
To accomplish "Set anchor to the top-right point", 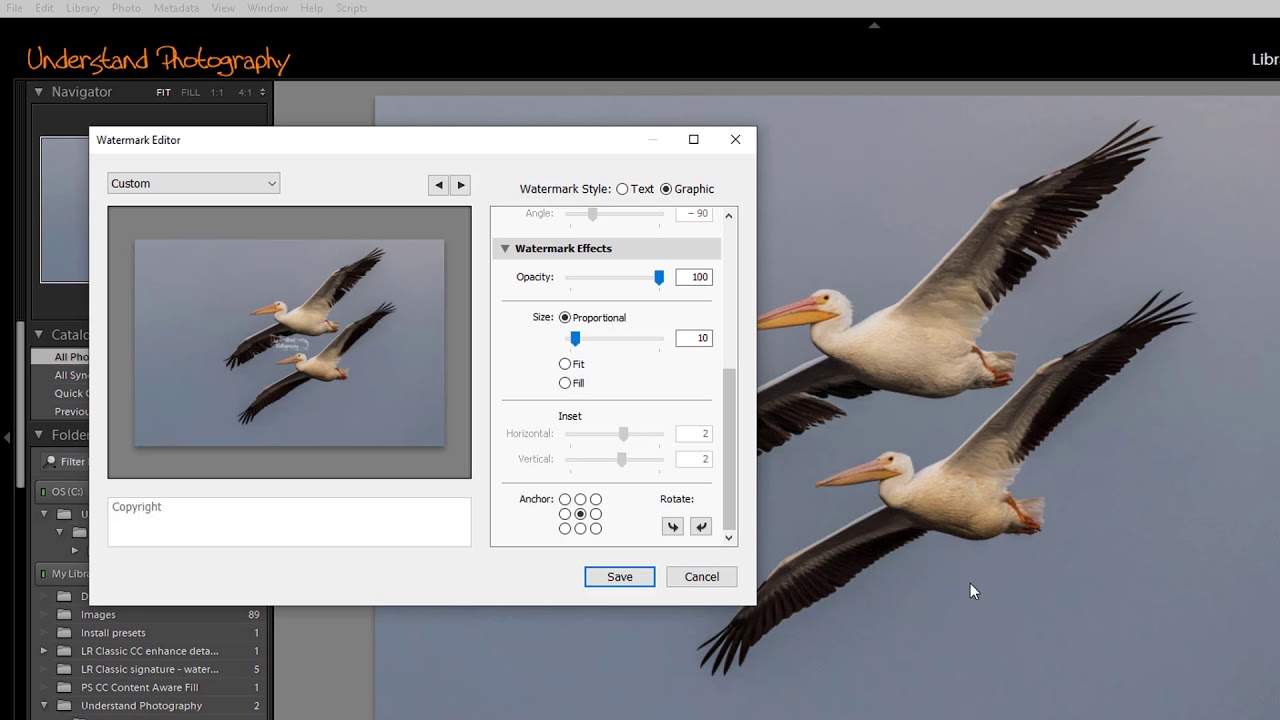I will pyautogui.click(x=596, y=499).
